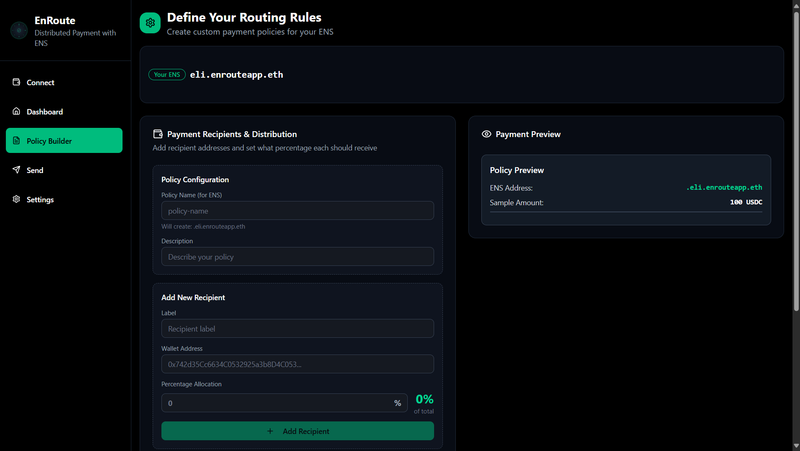Click the Settings gear icon in sidebar

click(x=16, y=199)
